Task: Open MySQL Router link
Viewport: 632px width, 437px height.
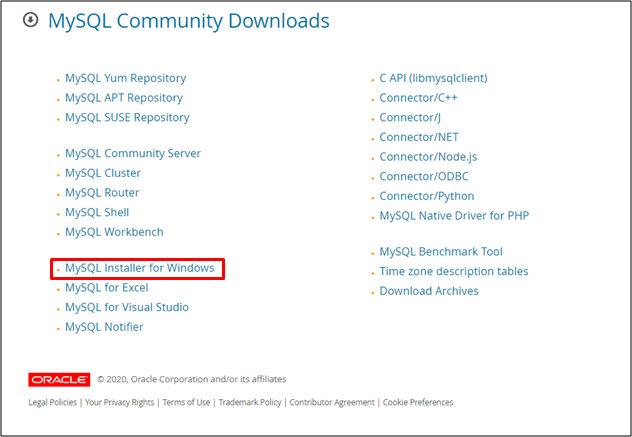Action: pyautogui.click(x=102, y=193)
